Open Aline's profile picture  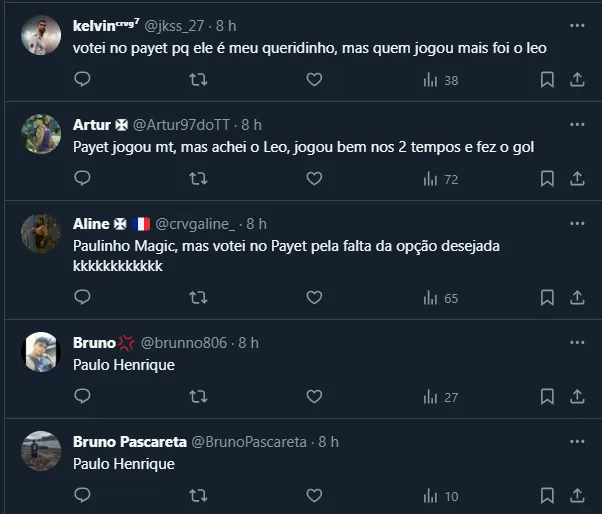point(41,233)
